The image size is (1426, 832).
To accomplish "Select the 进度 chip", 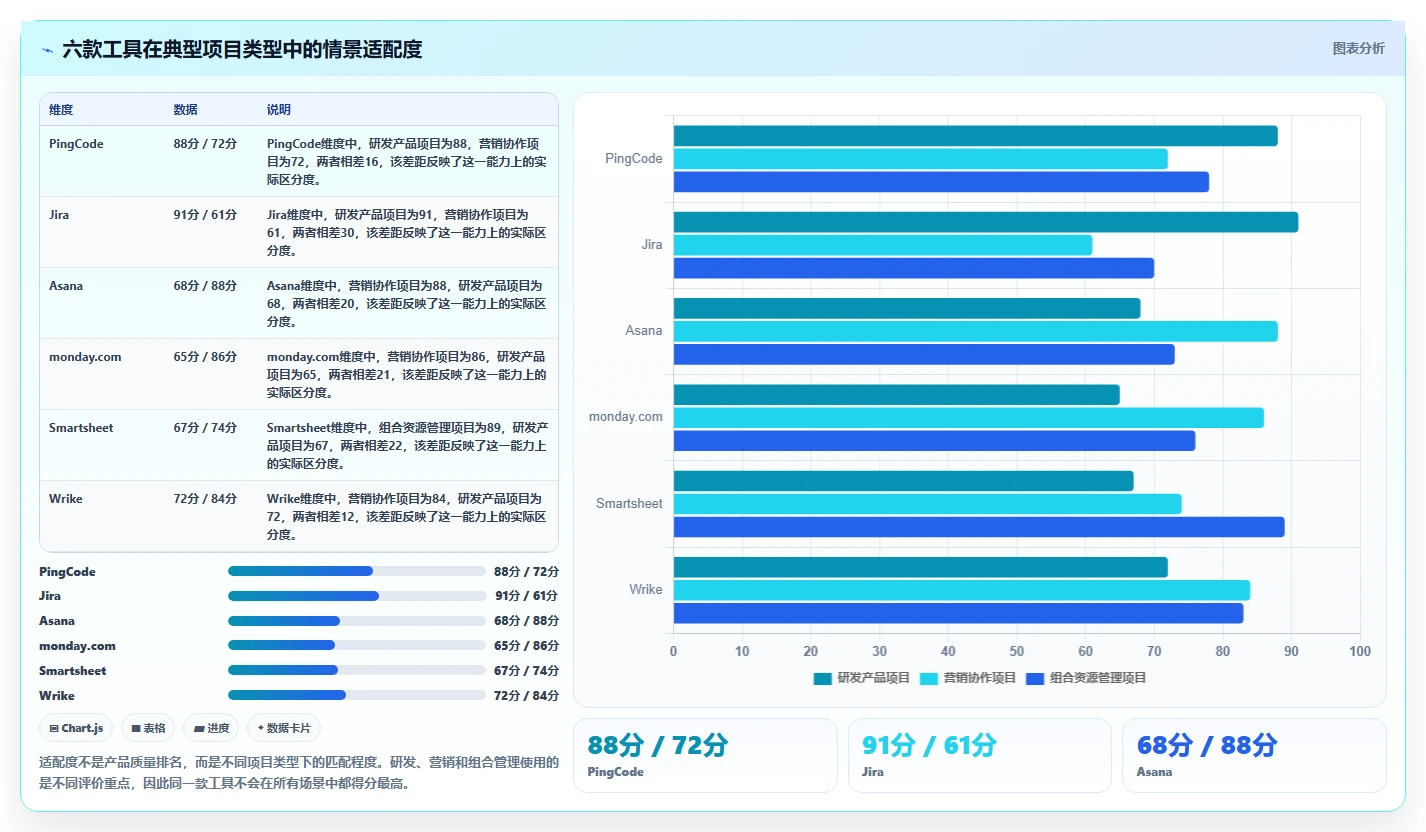I will tap(212, 728).
